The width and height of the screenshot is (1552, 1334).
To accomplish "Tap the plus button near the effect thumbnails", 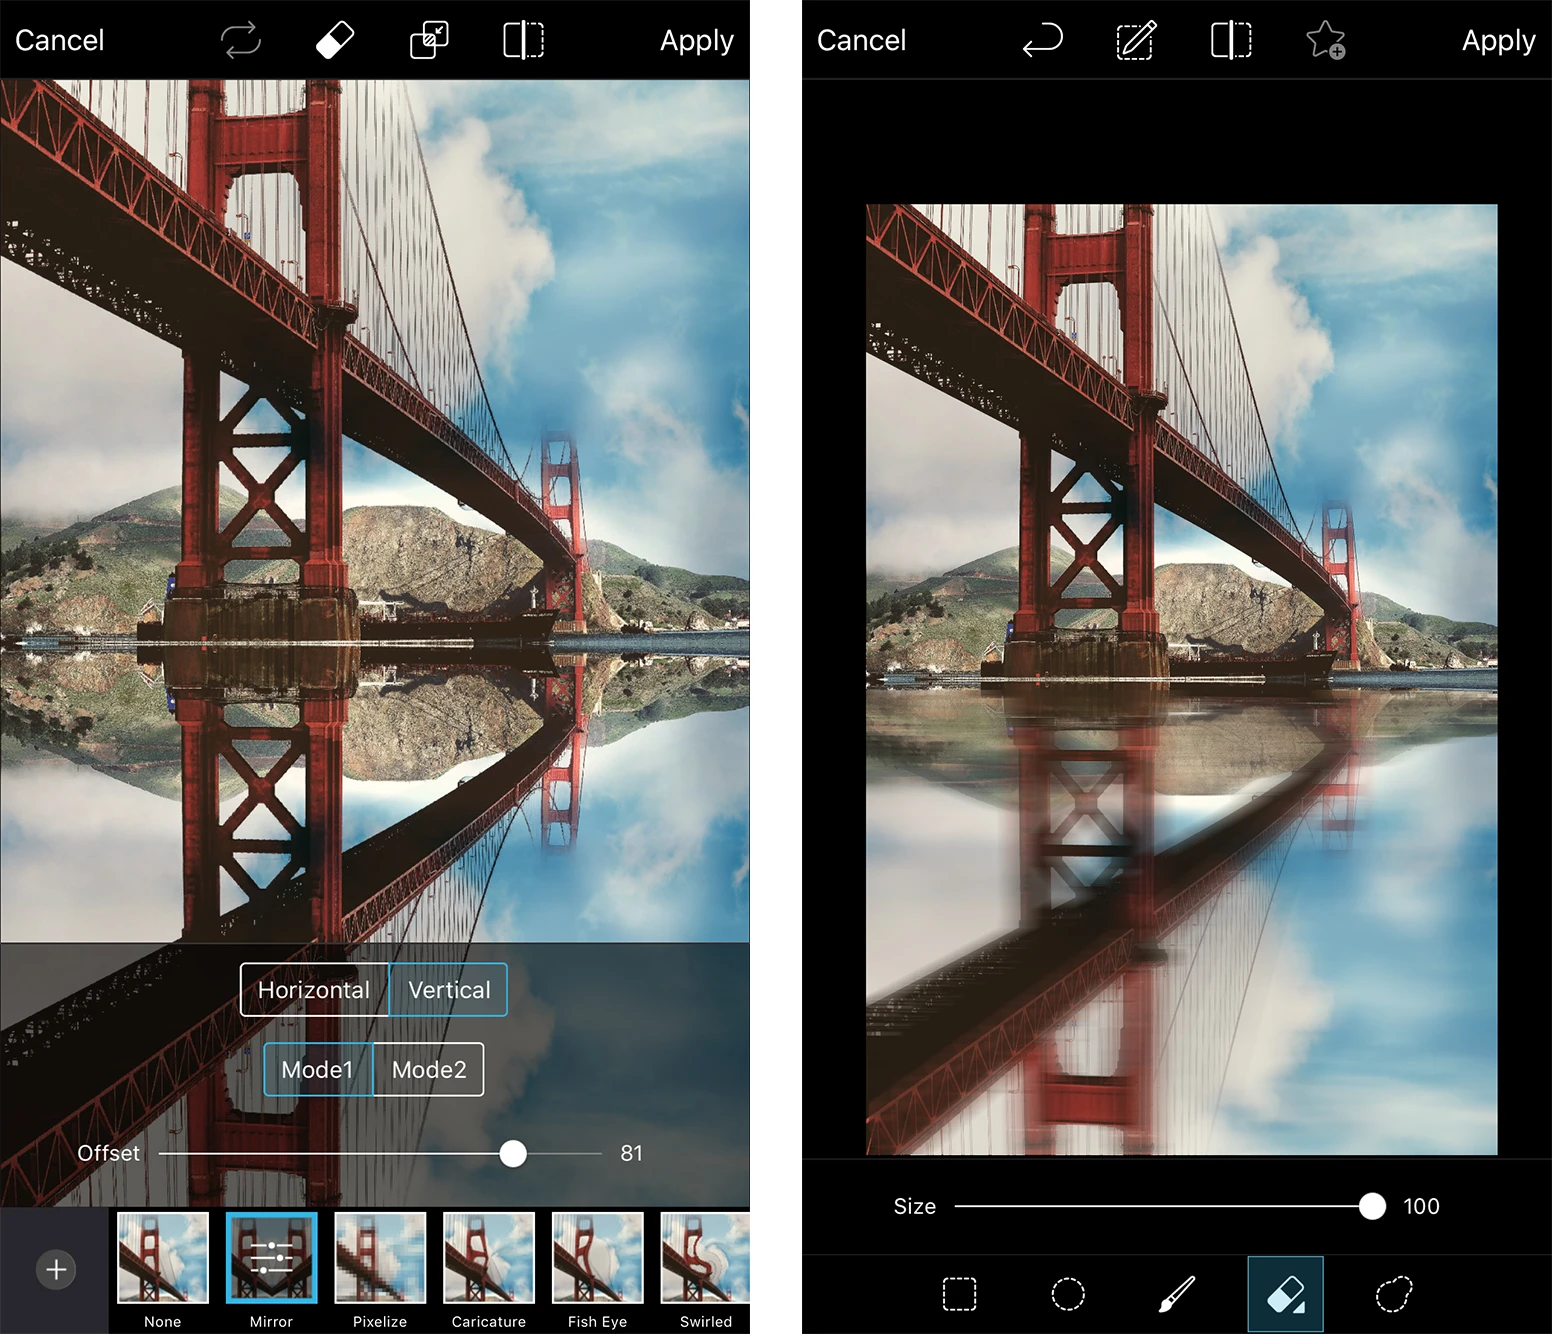I will (x=56, y=1269).
